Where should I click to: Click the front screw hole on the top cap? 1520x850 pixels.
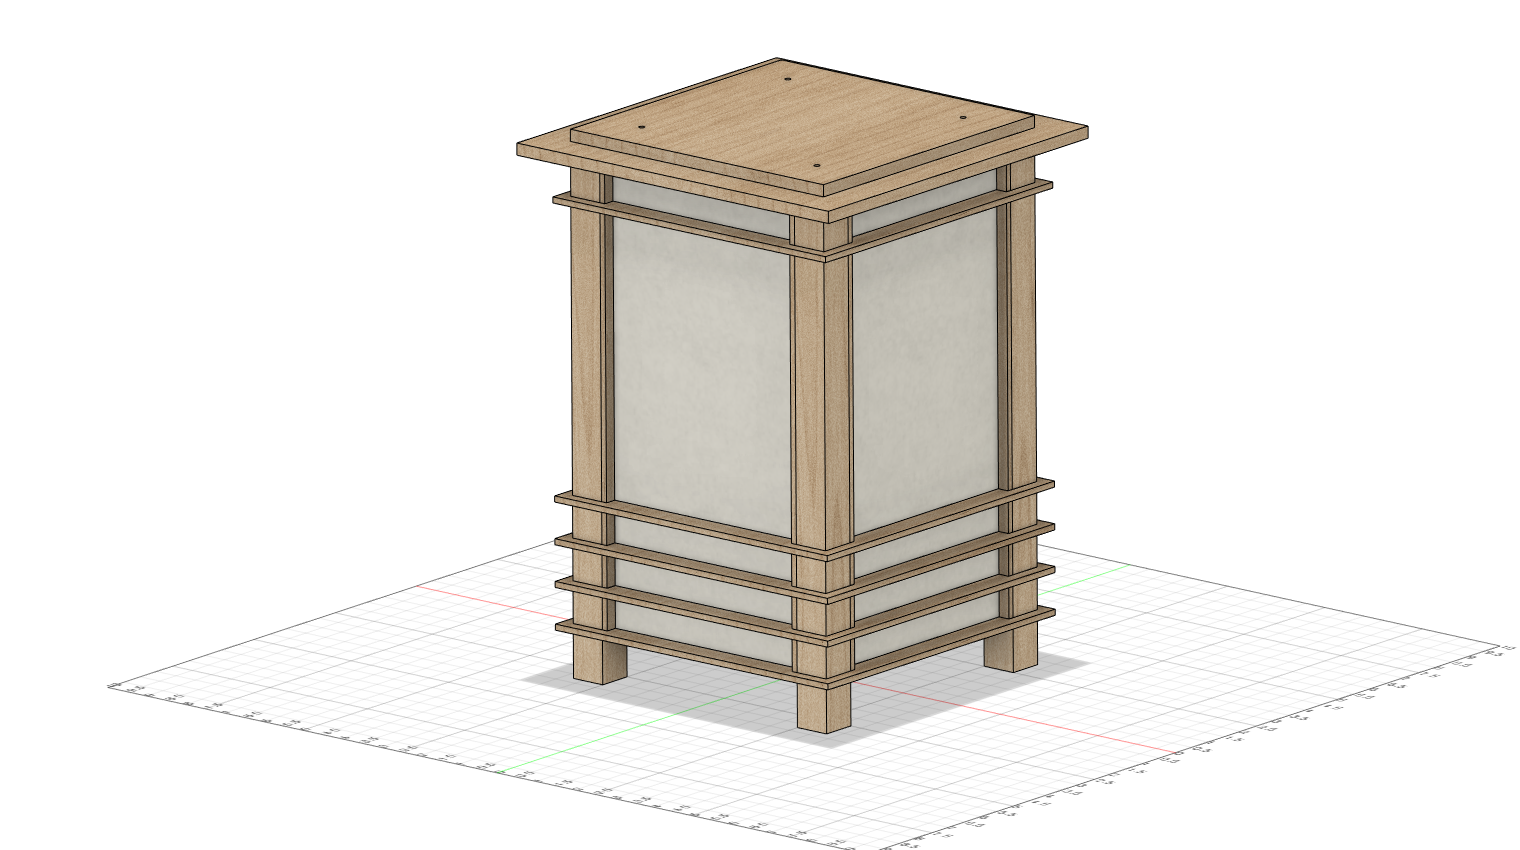(817, 165)
